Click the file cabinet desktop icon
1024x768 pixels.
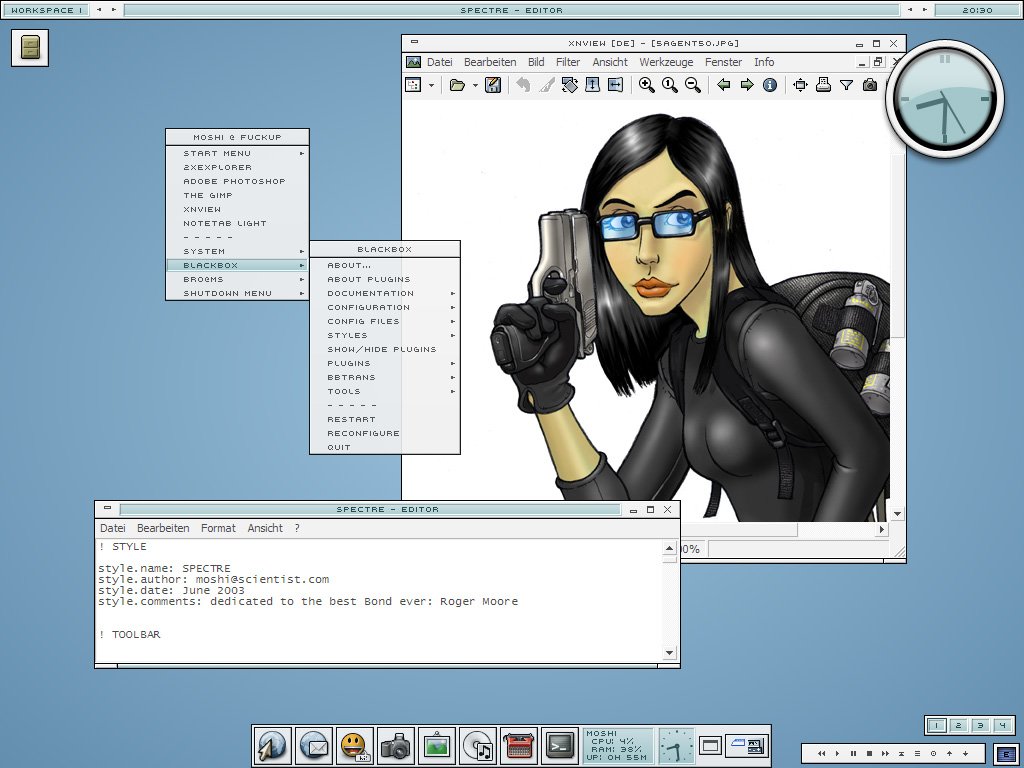click(30, 48)
